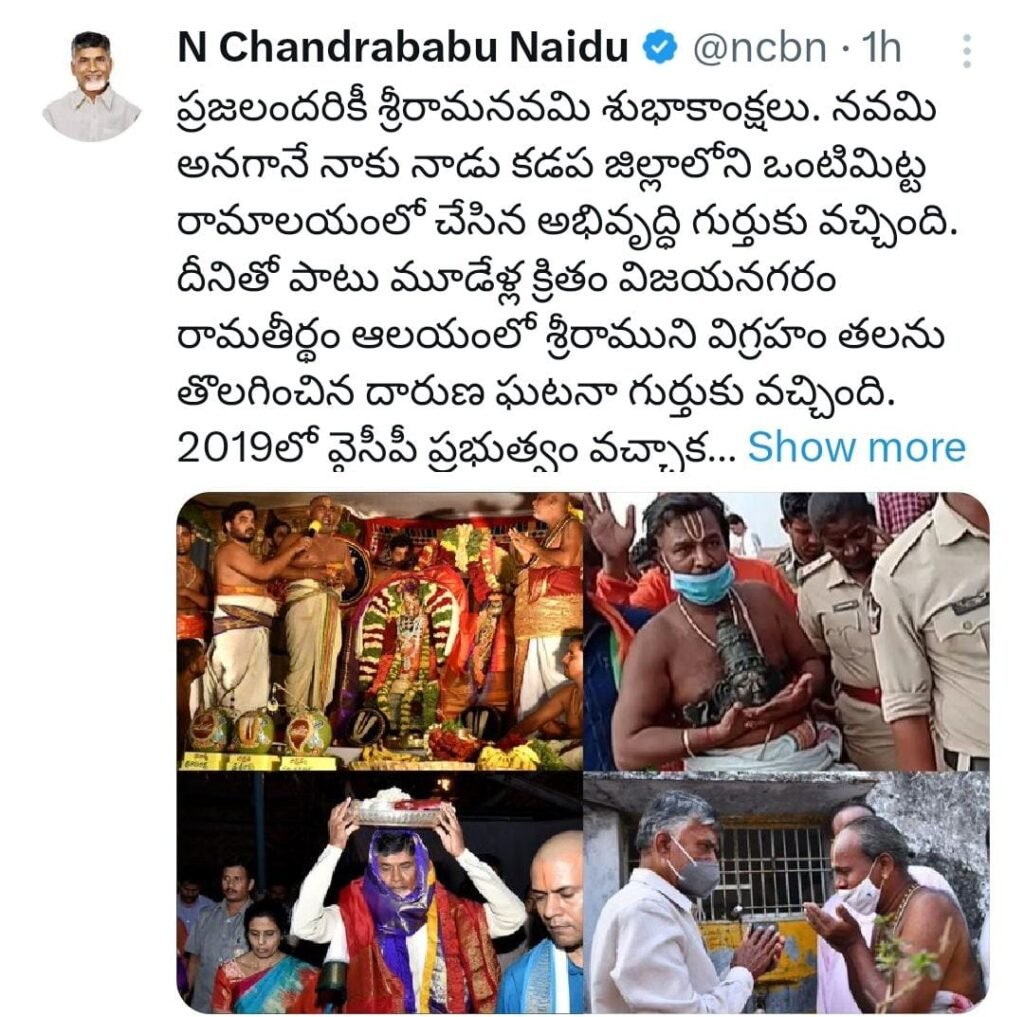The image size is (1024, 1017).
Task: Open photo of priest holding idol head
Action: tap(786, 631)
